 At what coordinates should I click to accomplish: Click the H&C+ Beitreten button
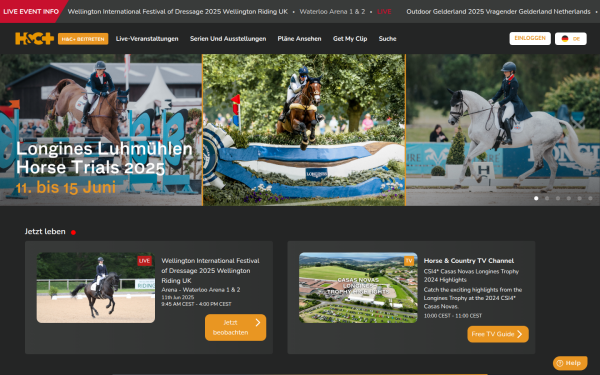pyautogui.click(x=83, y=39)
